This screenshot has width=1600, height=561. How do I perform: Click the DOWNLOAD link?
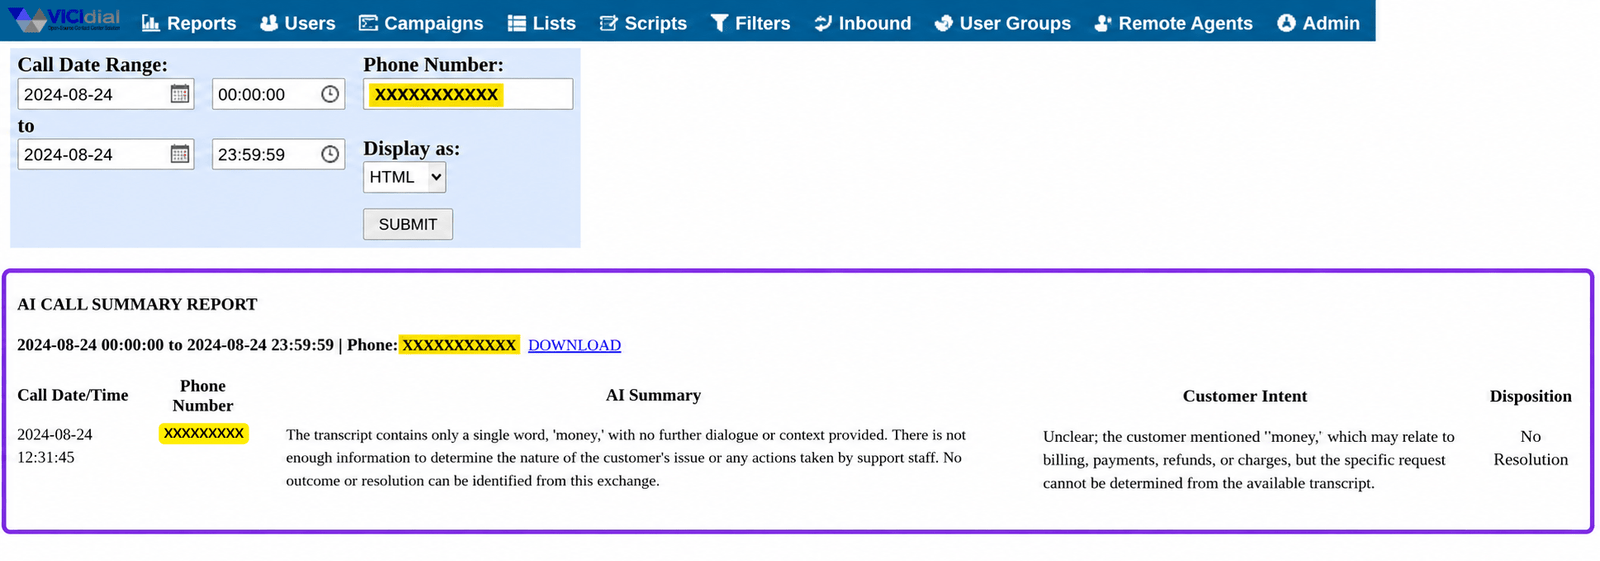574,345
